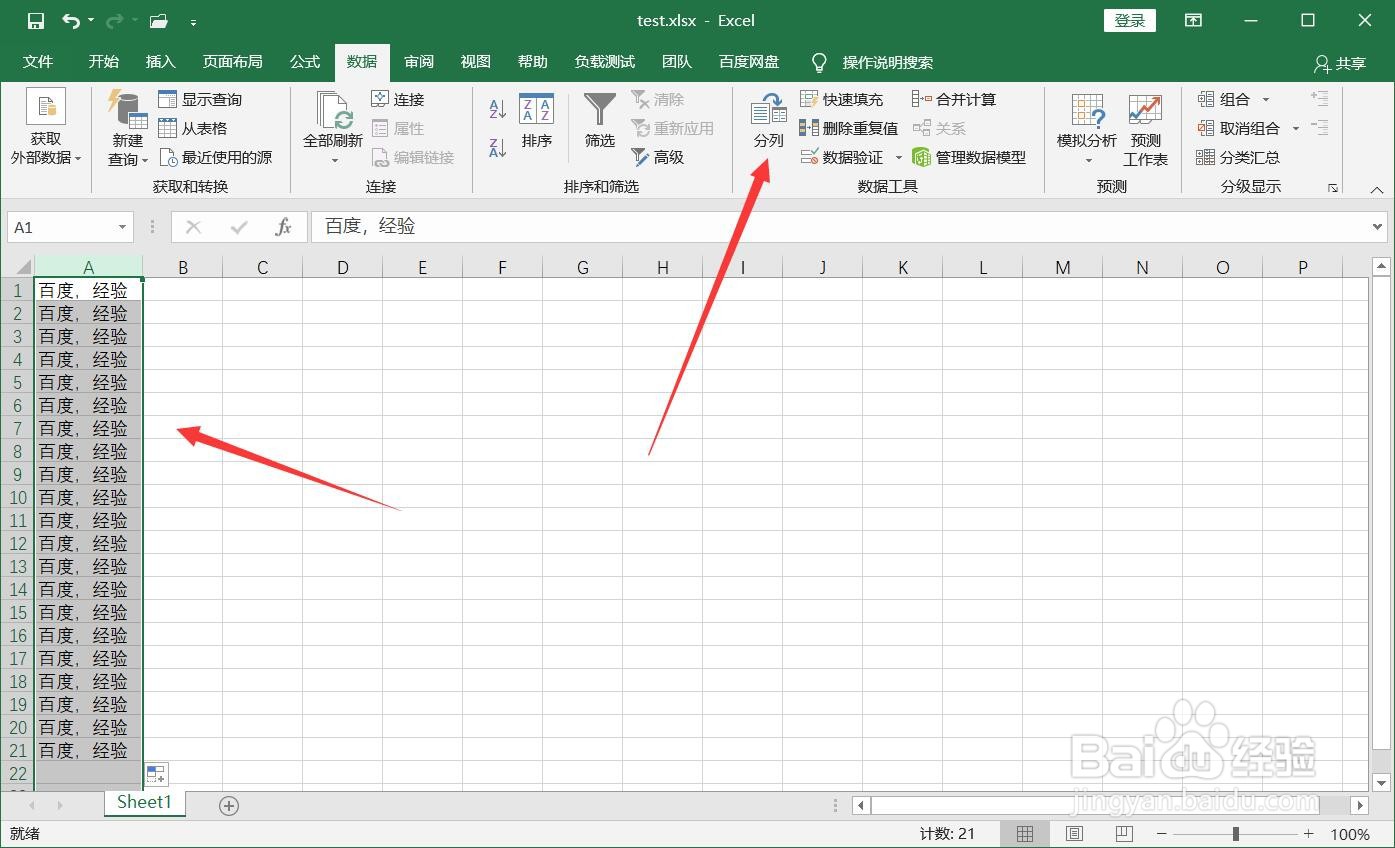Select column A header

point(89,267)
